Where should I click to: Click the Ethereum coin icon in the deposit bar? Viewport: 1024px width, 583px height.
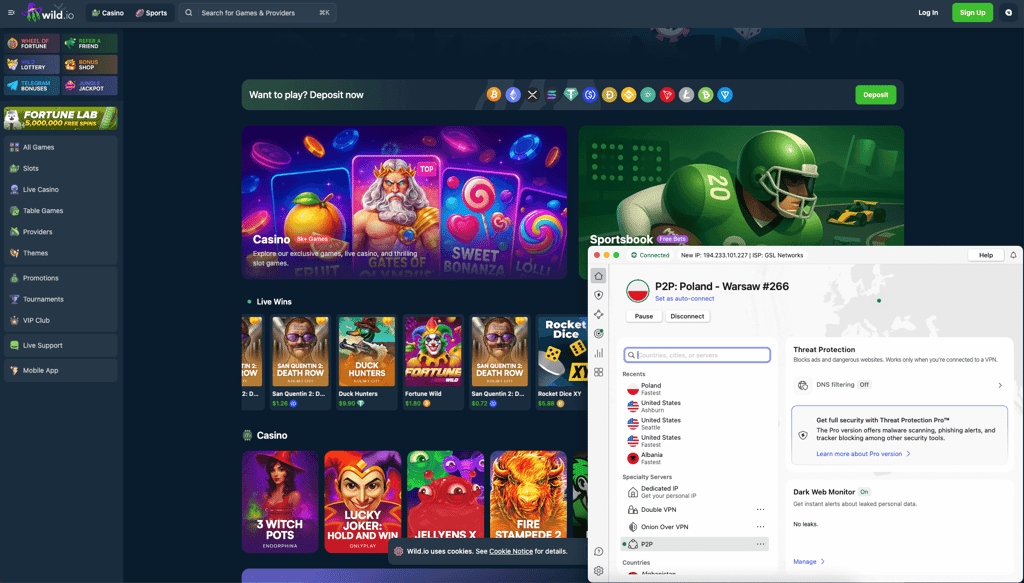(x=513, y=95)
